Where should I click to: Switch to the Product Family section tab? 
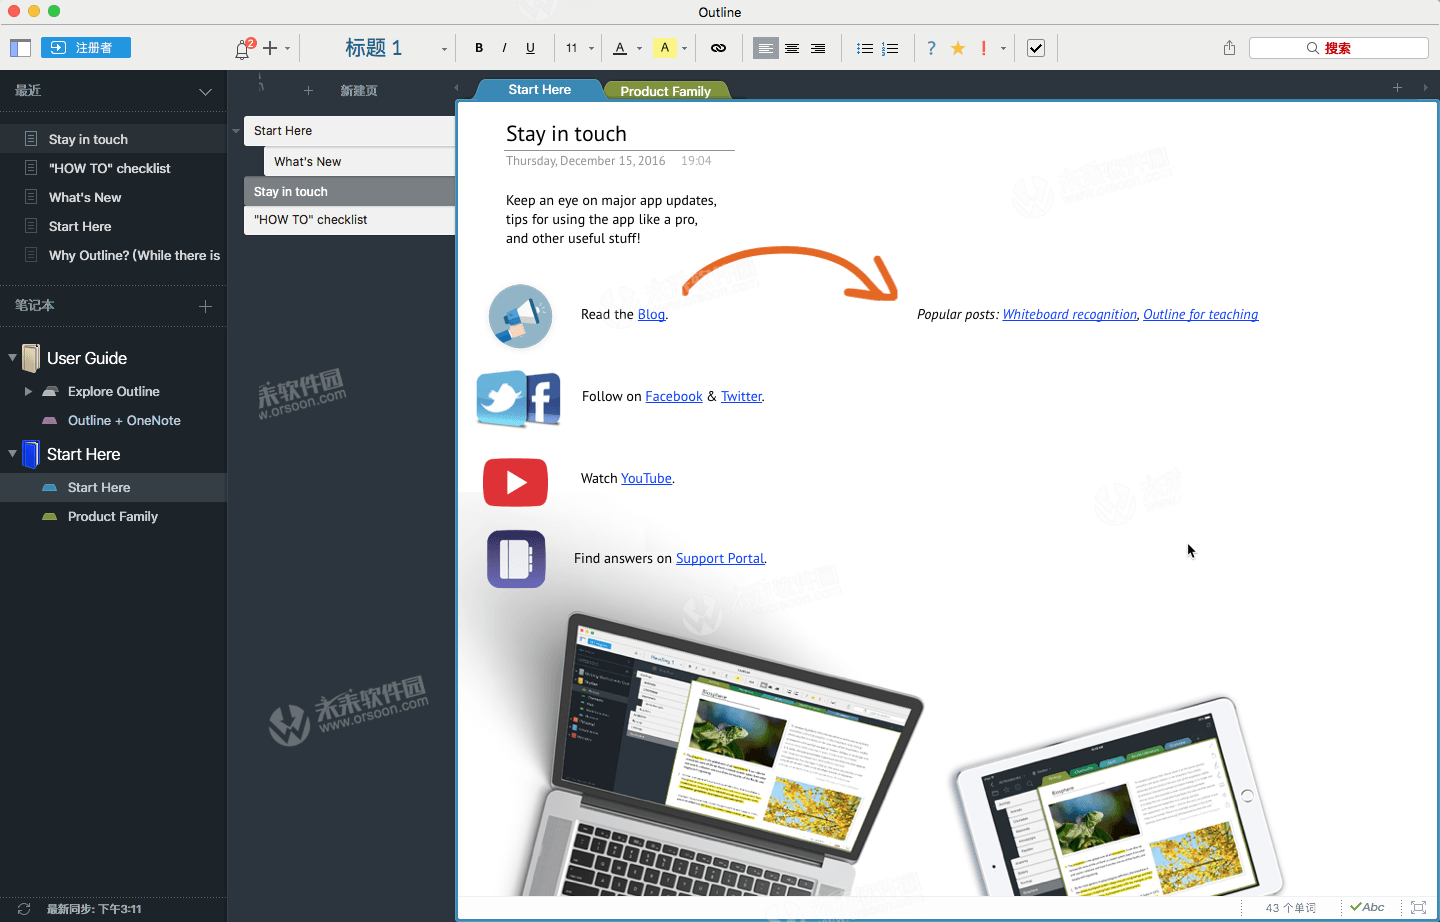[665, 91]
